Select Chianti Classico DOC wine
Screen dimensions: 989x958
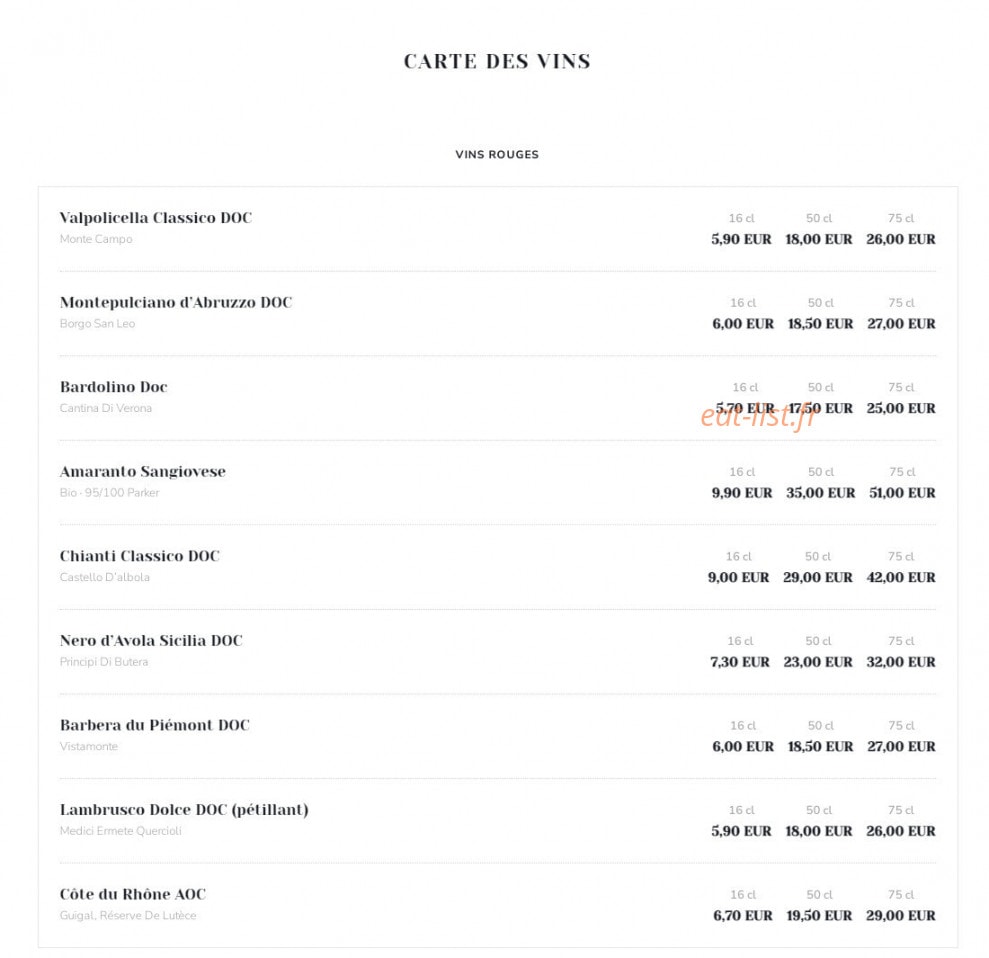click(x=139, y=556)
